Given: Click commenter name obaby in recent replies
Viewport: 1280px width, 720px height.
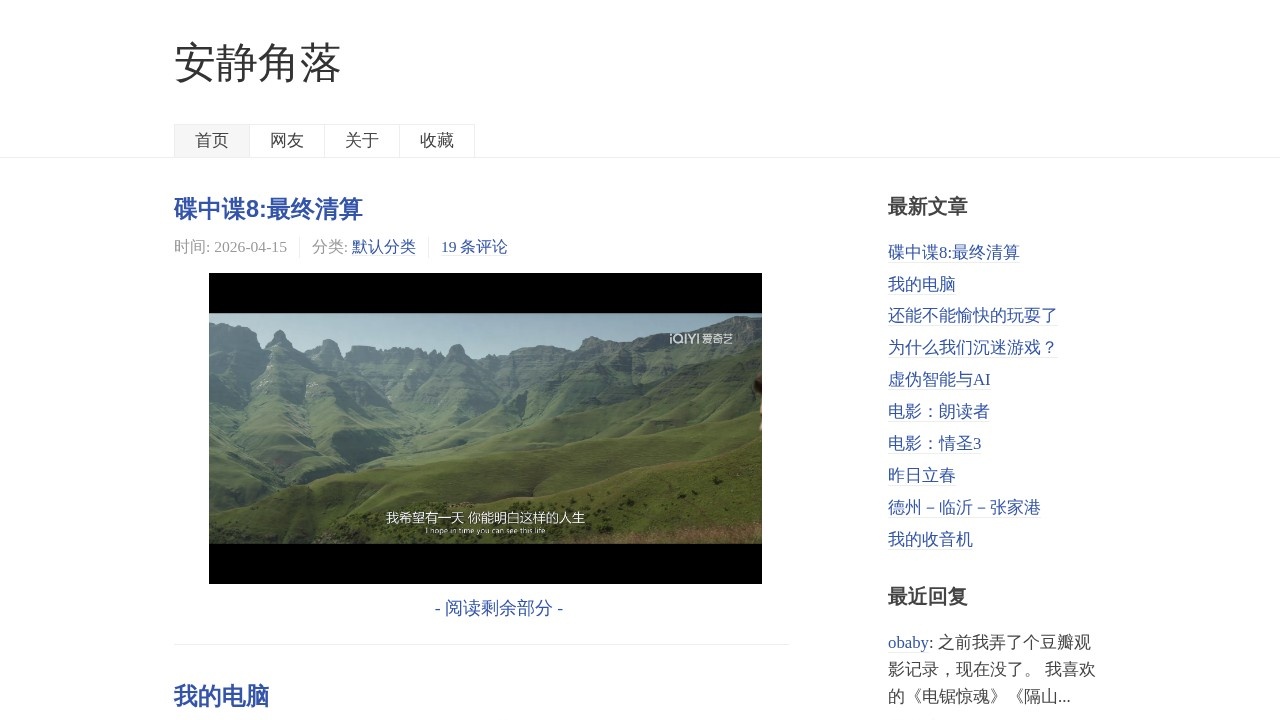Looking at the screenshot, I should (x=908, y=642).
